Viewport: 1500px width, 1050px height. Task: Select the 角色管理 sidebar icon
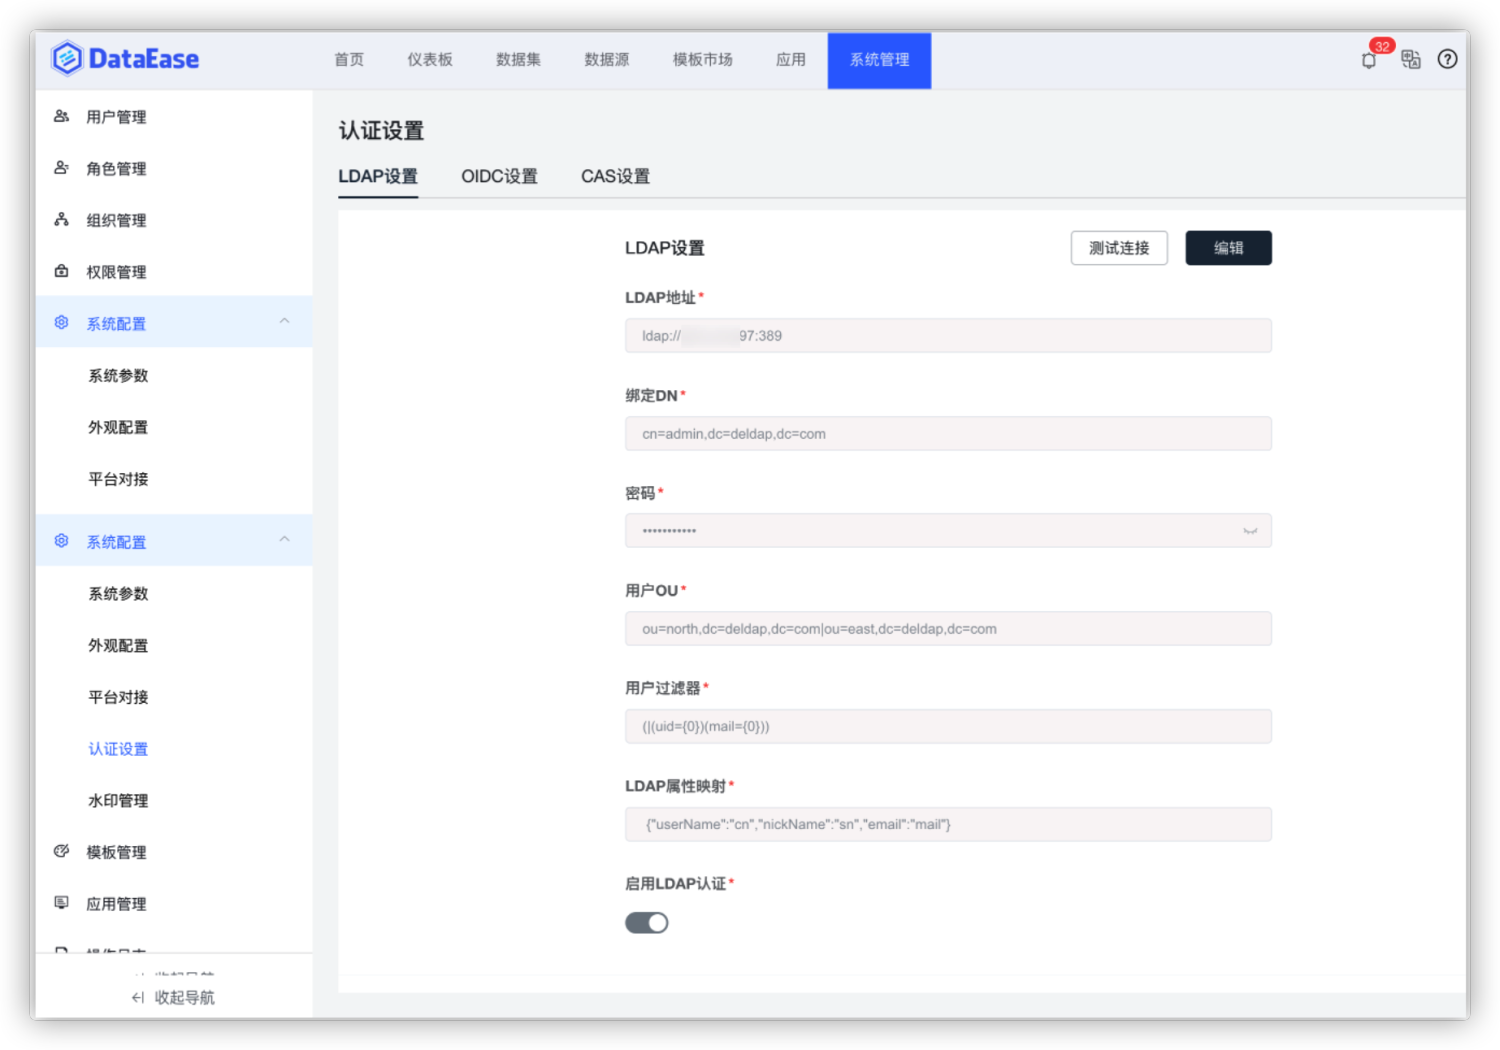click(x=60, y=168)
